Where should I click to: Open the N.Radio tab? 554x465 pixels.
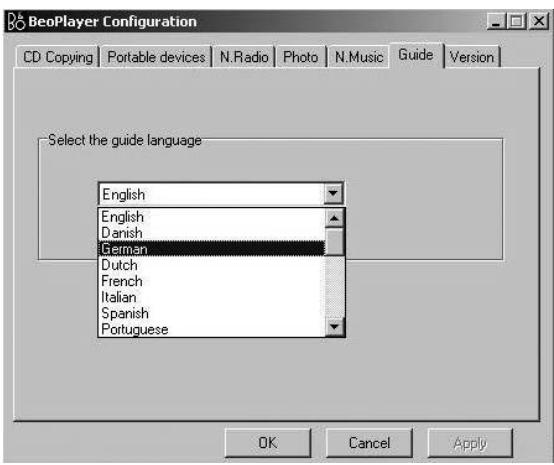pos(244,57)
